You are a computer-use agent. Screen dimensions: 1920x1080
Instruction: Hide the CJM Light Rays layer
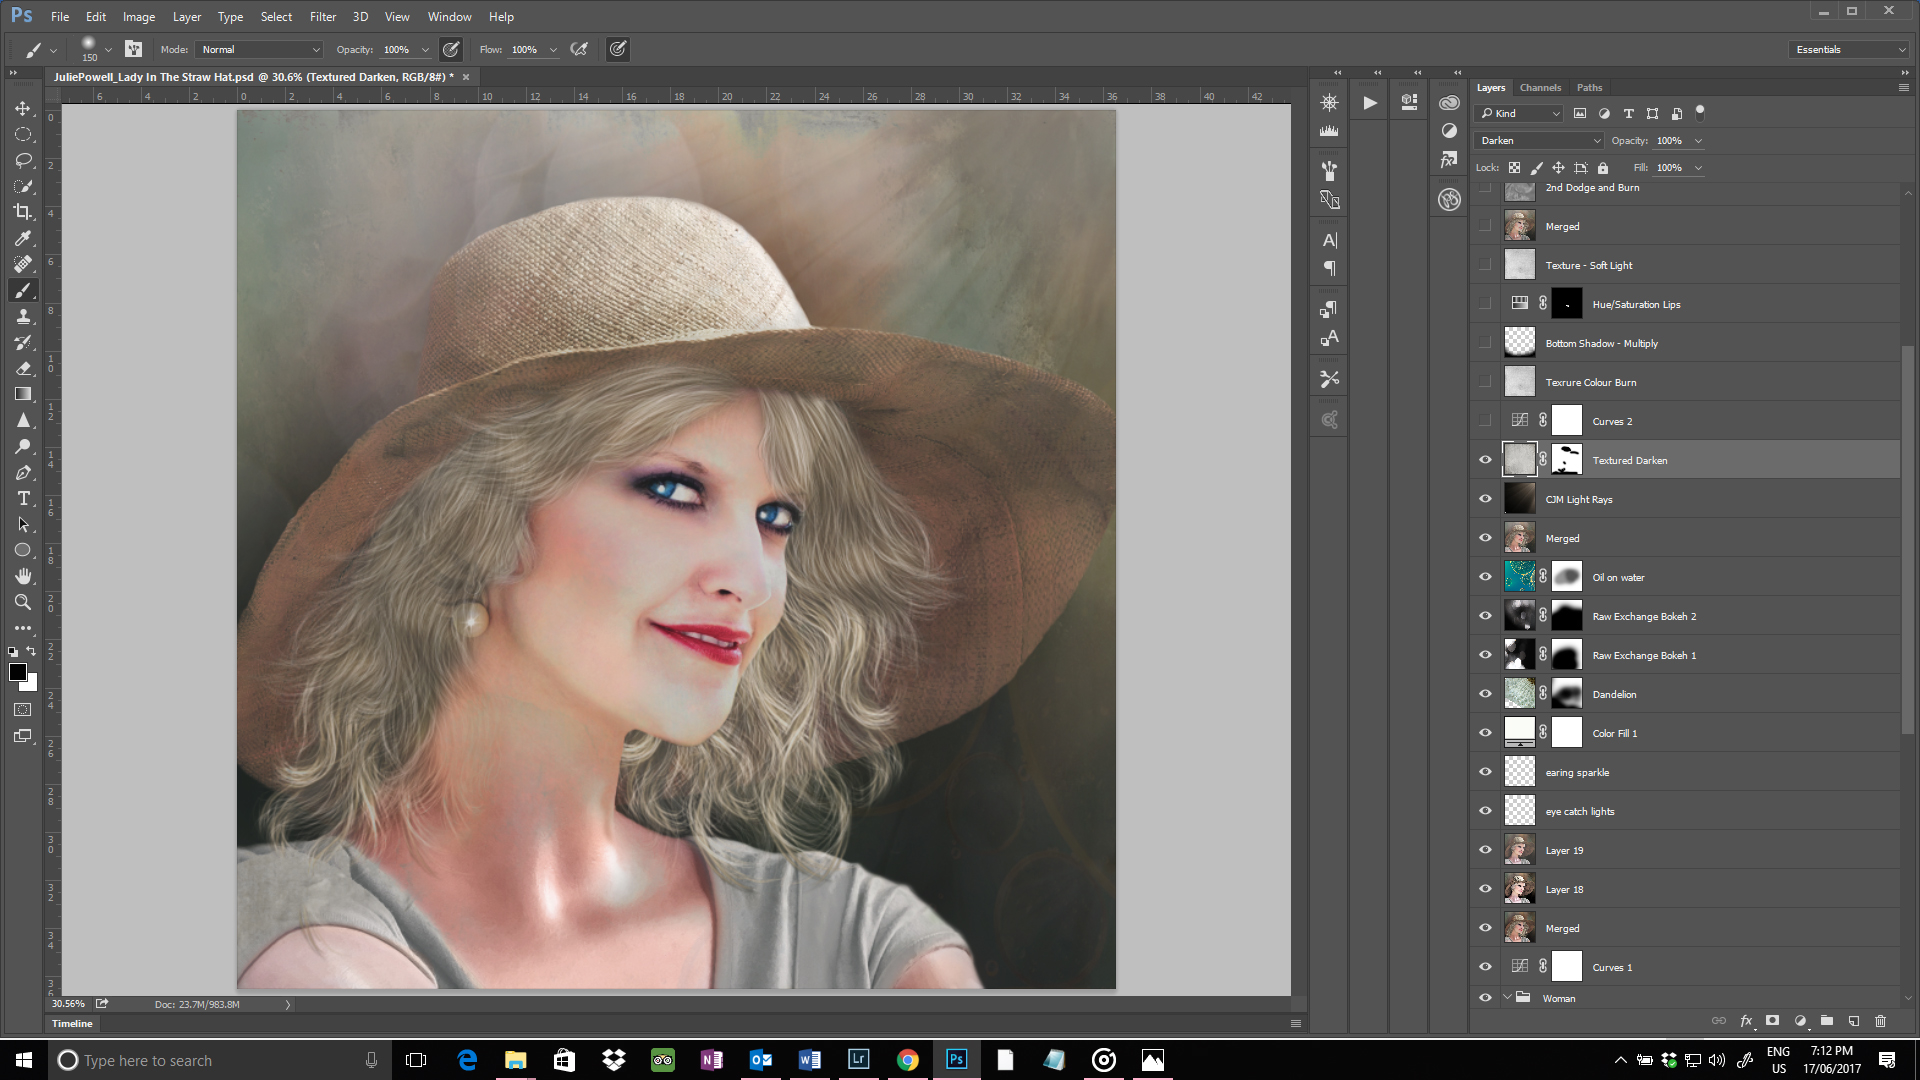(x=1485, y=499)
